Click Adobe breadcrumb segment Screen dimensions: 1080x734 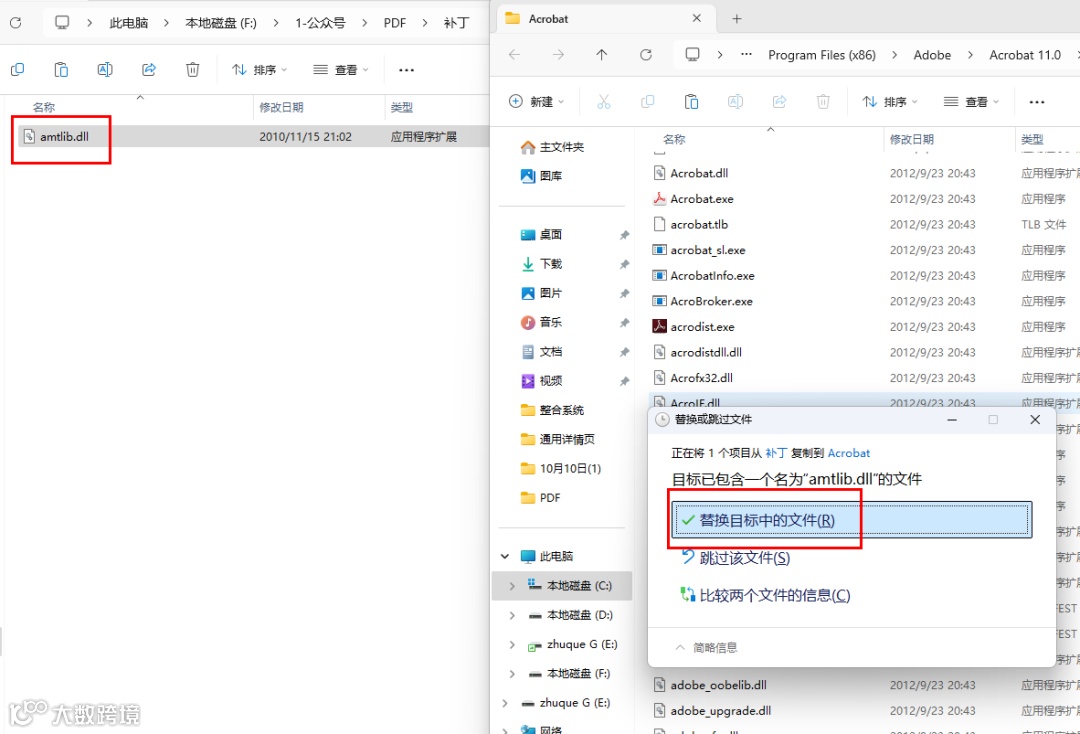pos(932,54)
